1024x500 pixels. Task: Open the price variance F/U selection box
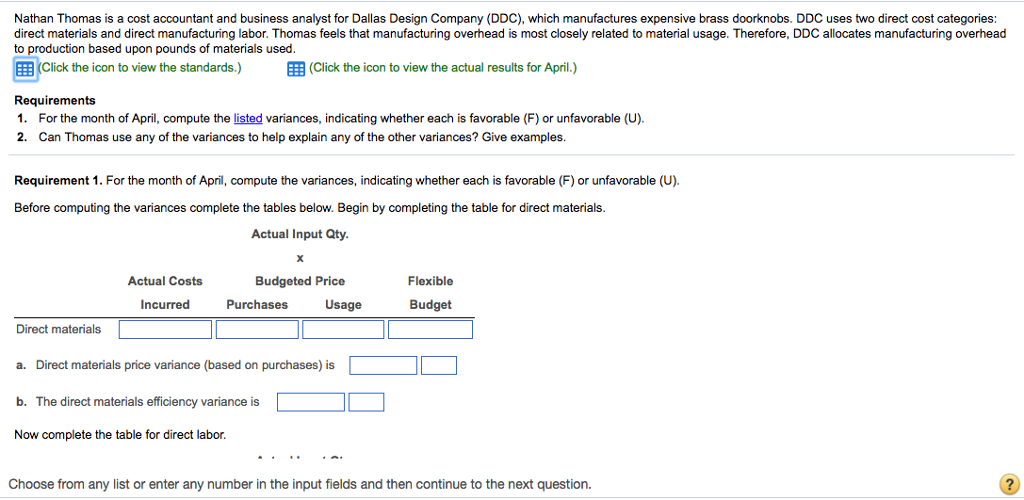point(439,365)
